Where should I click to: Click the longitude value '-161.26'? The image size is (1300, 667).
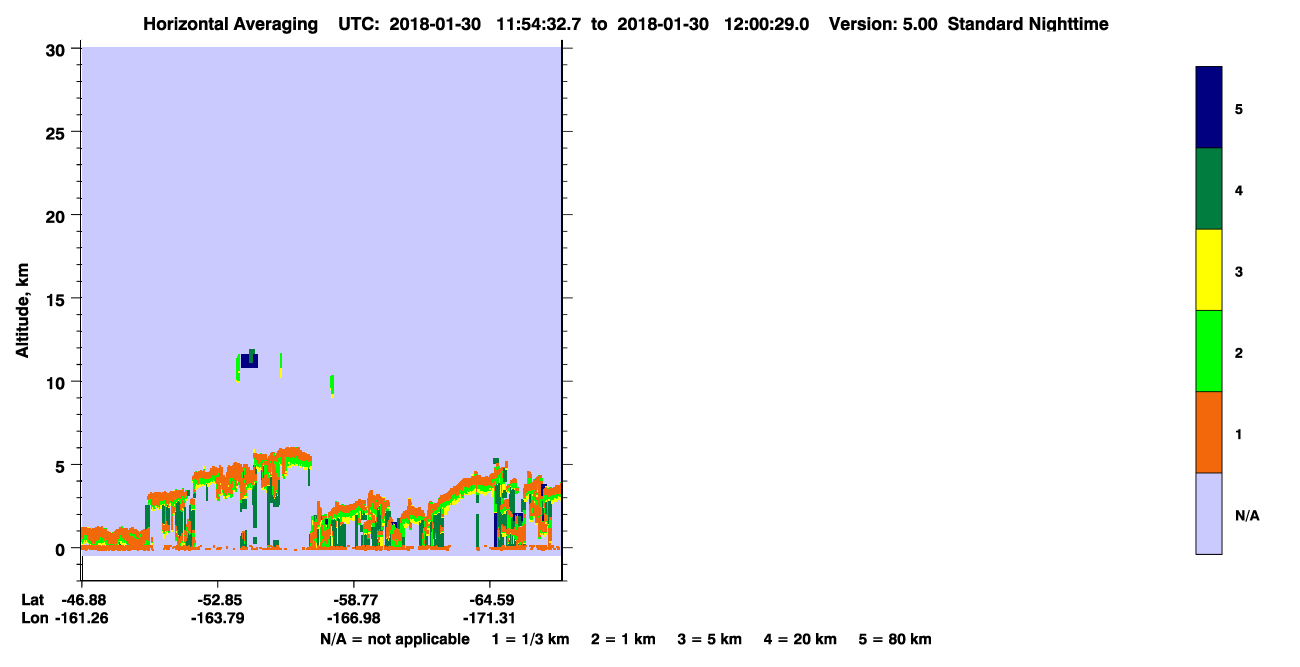(x=82, y=619)
